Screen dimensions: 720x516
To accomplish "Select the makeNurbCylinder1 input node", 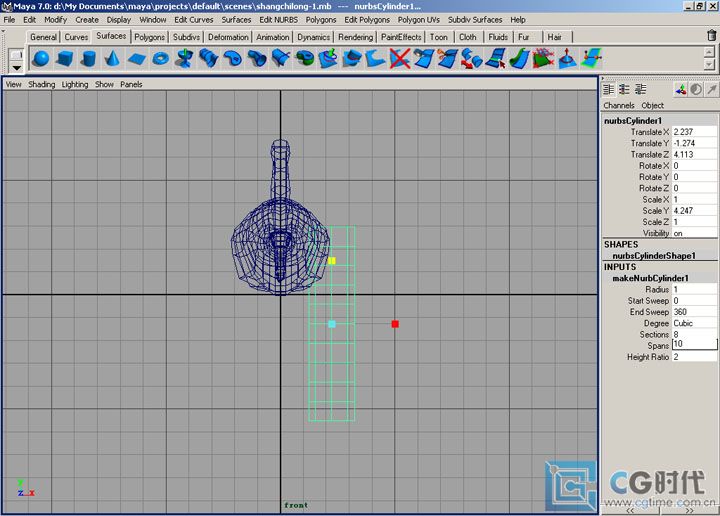I will click(651, 278).
